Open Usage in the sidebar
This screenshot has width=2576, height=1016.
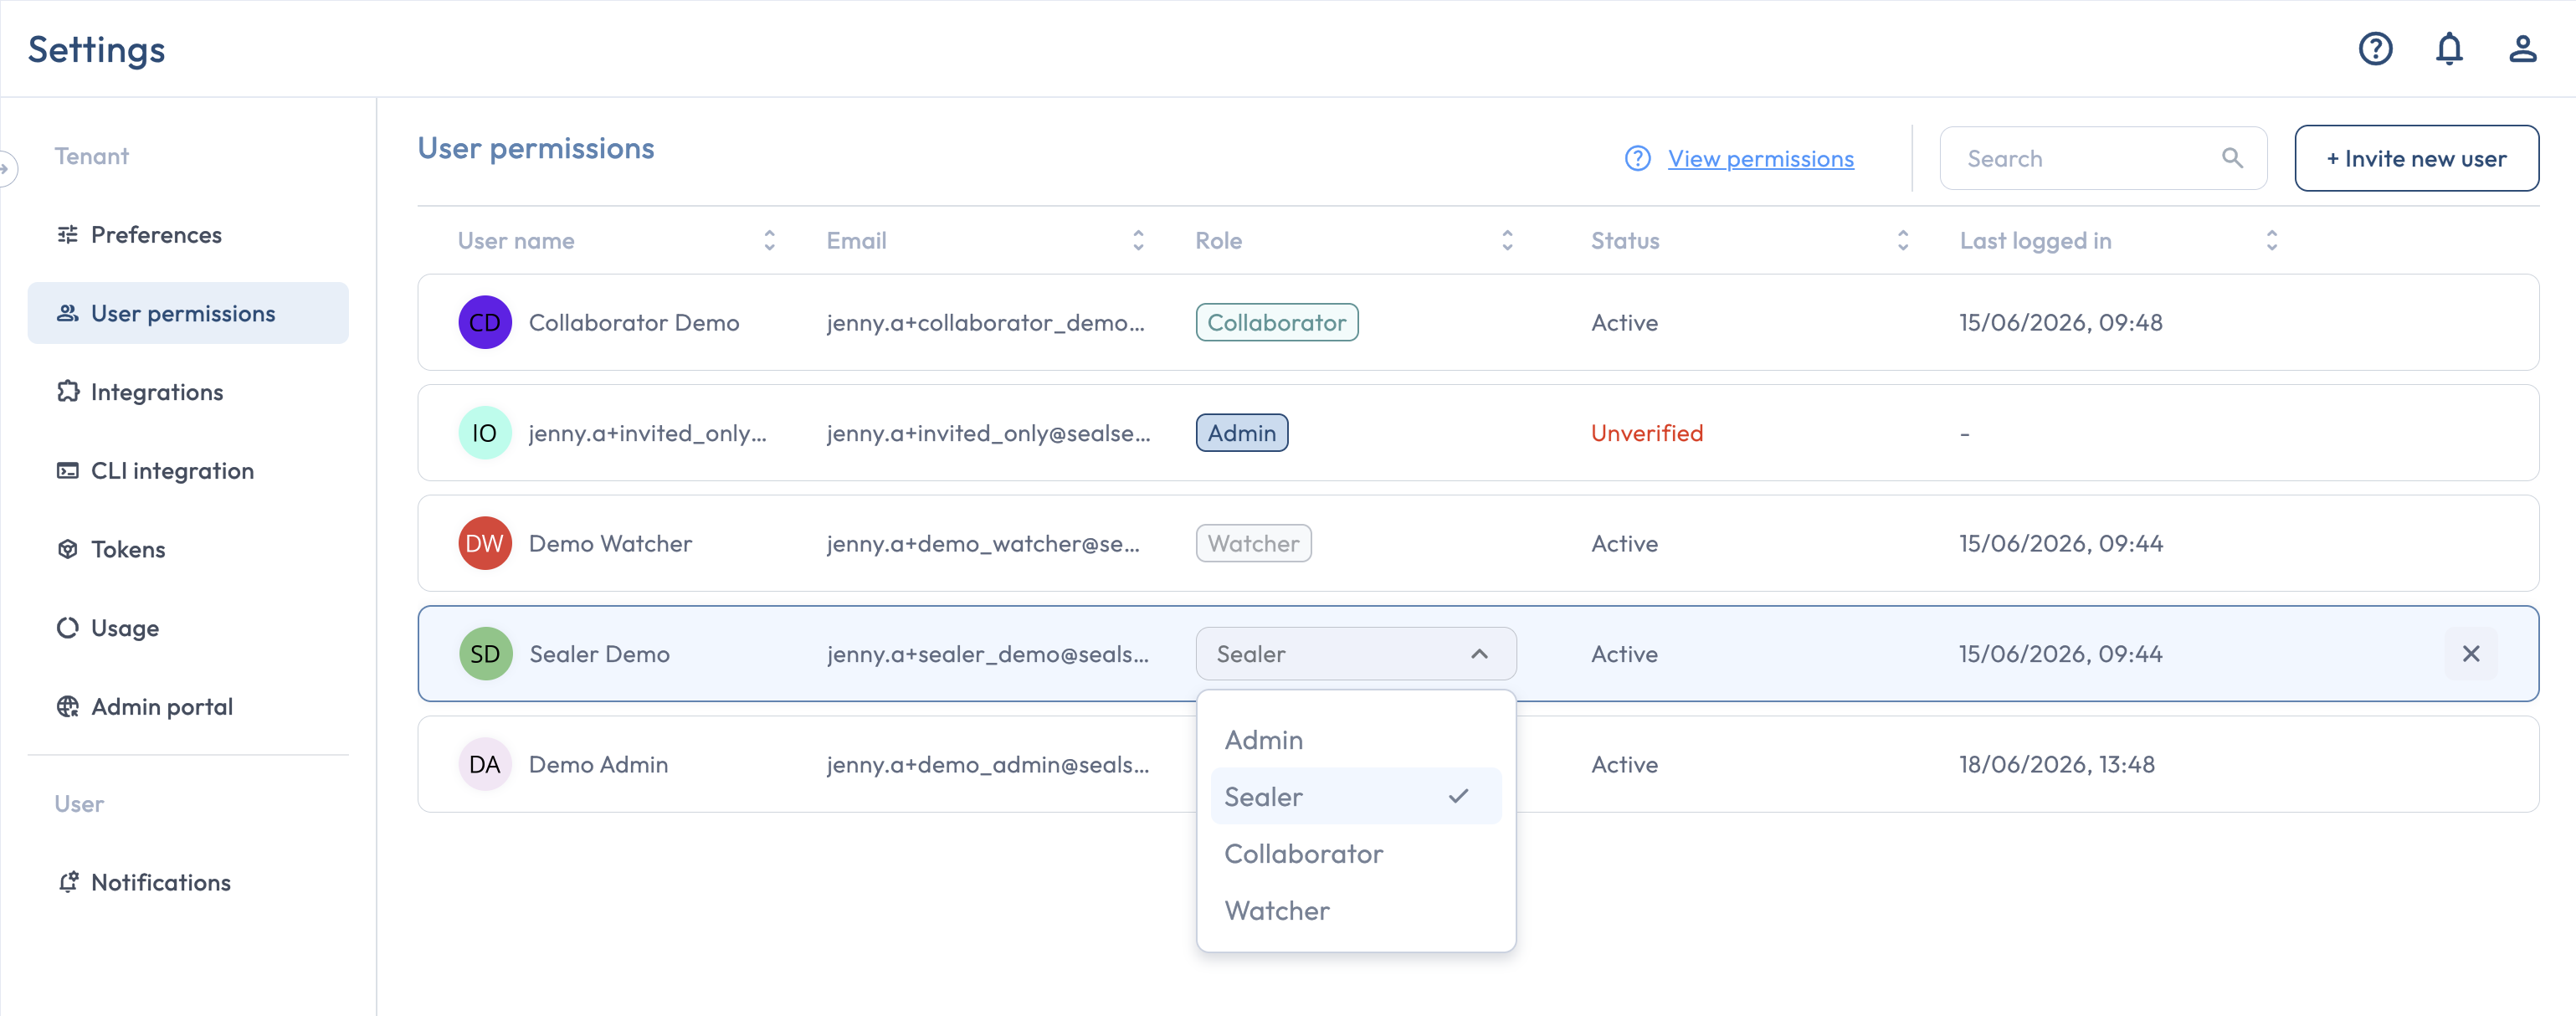(x=188, y=628)
